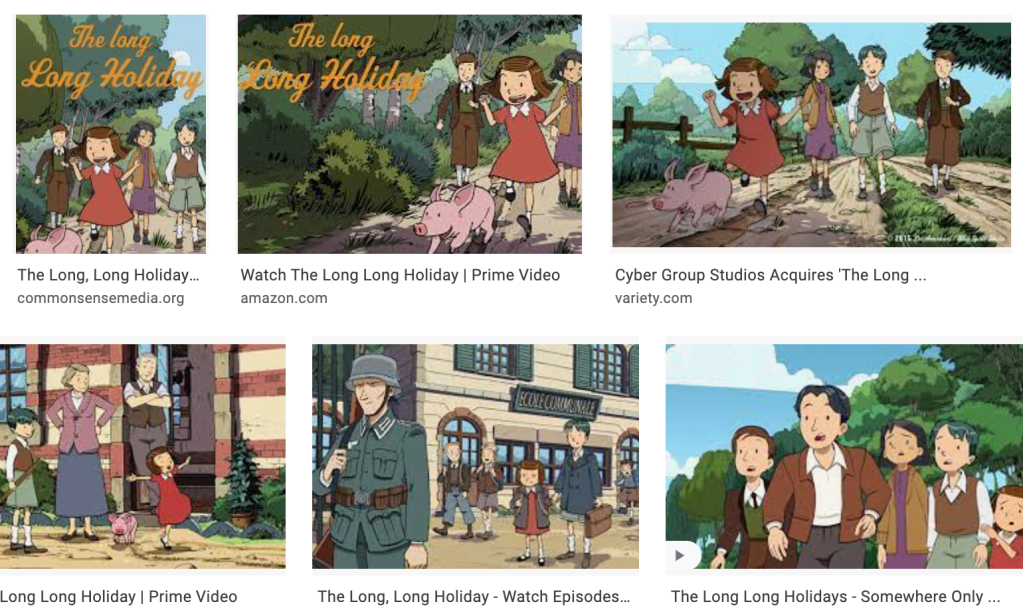Open the farmhouse grandparents image thumbnail
This screenshot has width=1023, height=610.
pos(142,456)
